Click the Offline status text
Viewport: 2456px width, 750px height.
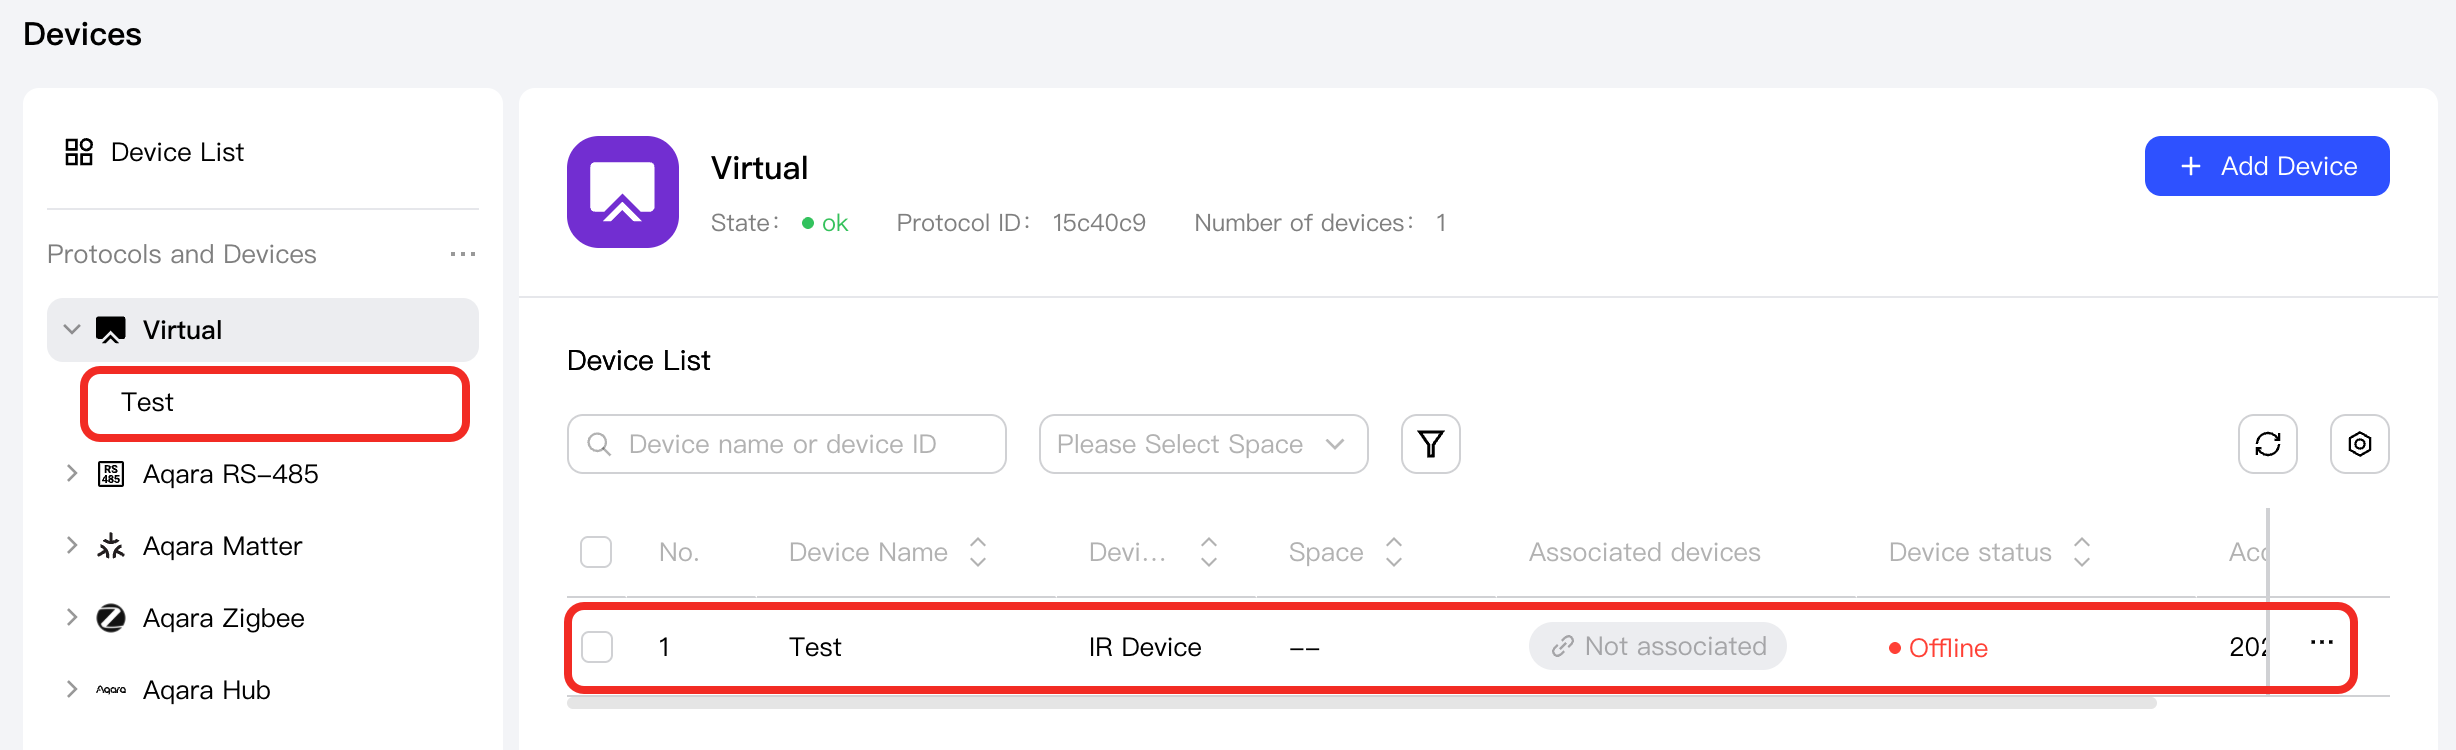click(x=1948, y=648)
